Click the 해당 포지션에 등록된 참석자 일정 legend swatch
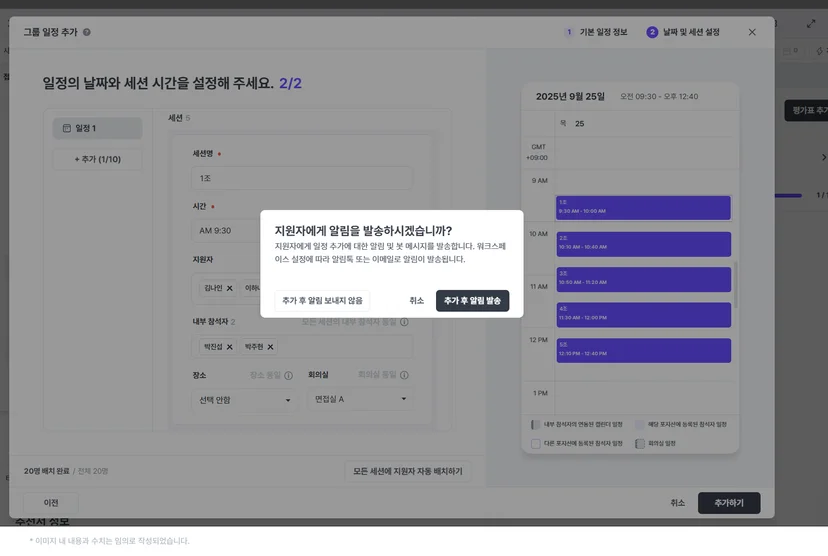Image resolution: width=828 pixels, height=556 pixels. coord(639,425)
